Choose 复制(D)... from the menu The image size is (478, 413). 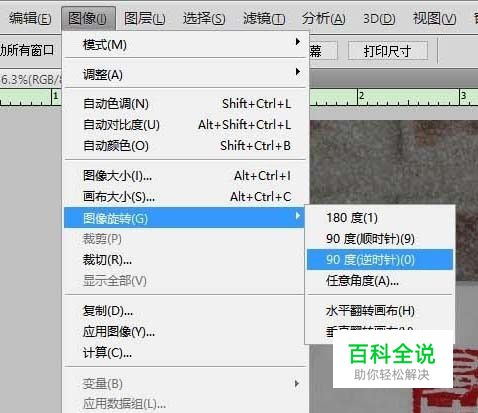tap(185, 311)
